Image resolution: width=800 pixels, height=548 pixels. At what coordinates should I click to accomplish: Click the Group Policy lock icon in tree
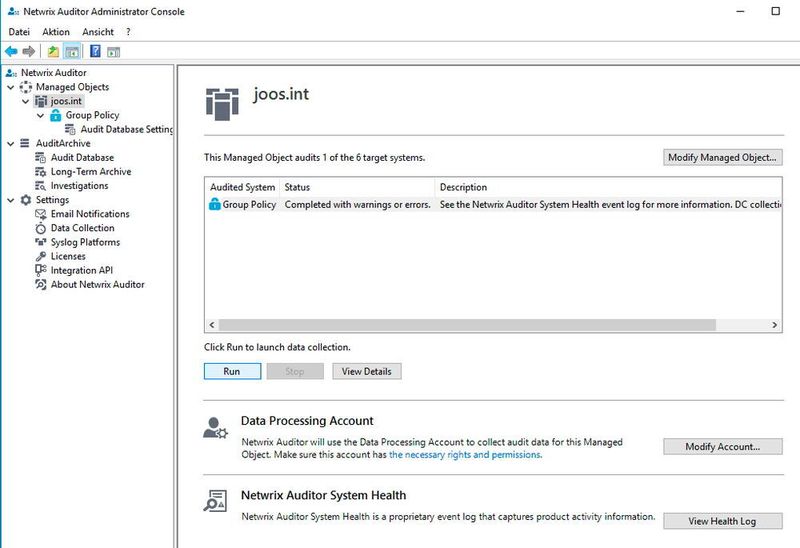click(x=56, y=115)
